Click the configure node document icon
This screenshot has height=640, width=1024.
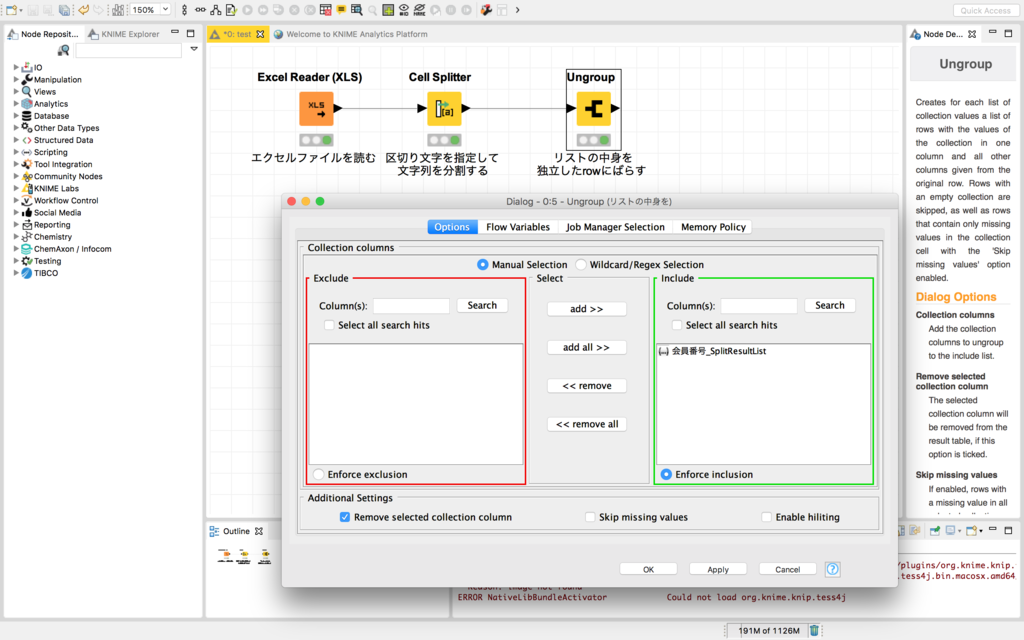[231, 10]
